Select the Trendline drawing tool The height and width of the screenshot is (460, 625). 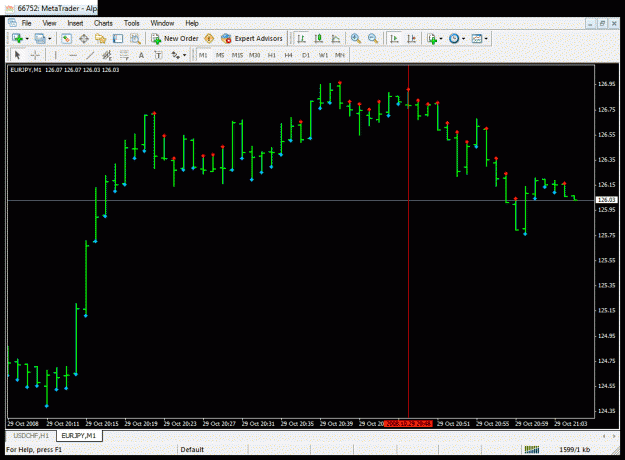[90, 55]
